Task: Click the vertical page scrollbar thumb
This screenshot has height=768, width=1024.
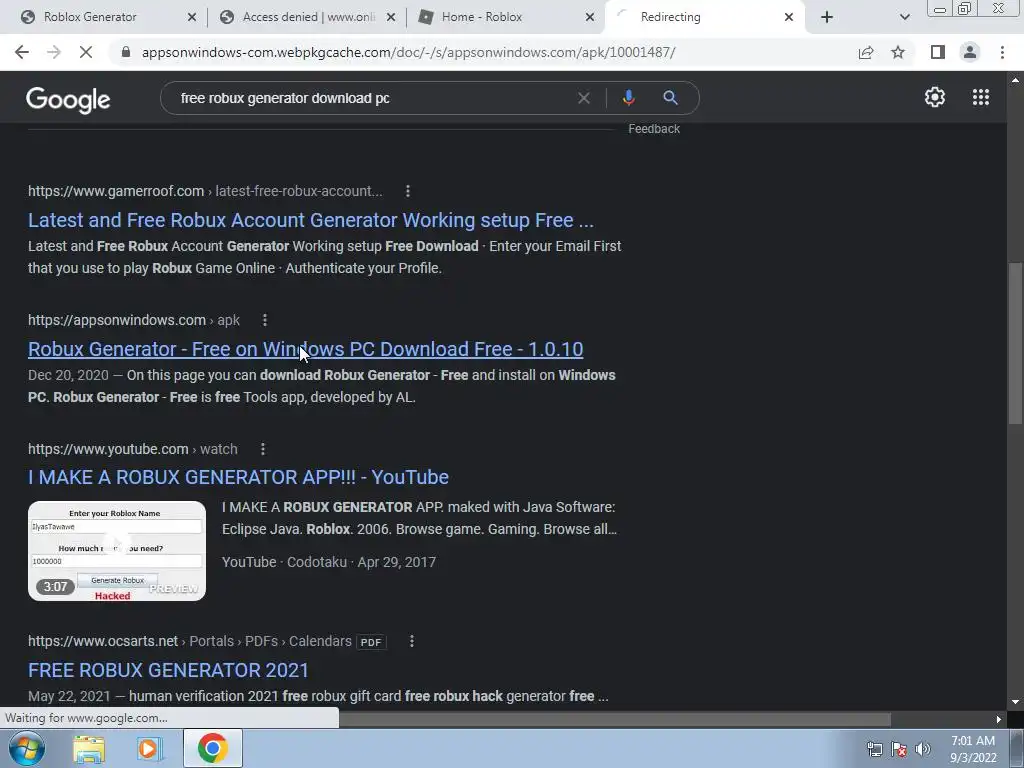Action: (1015, 343)
